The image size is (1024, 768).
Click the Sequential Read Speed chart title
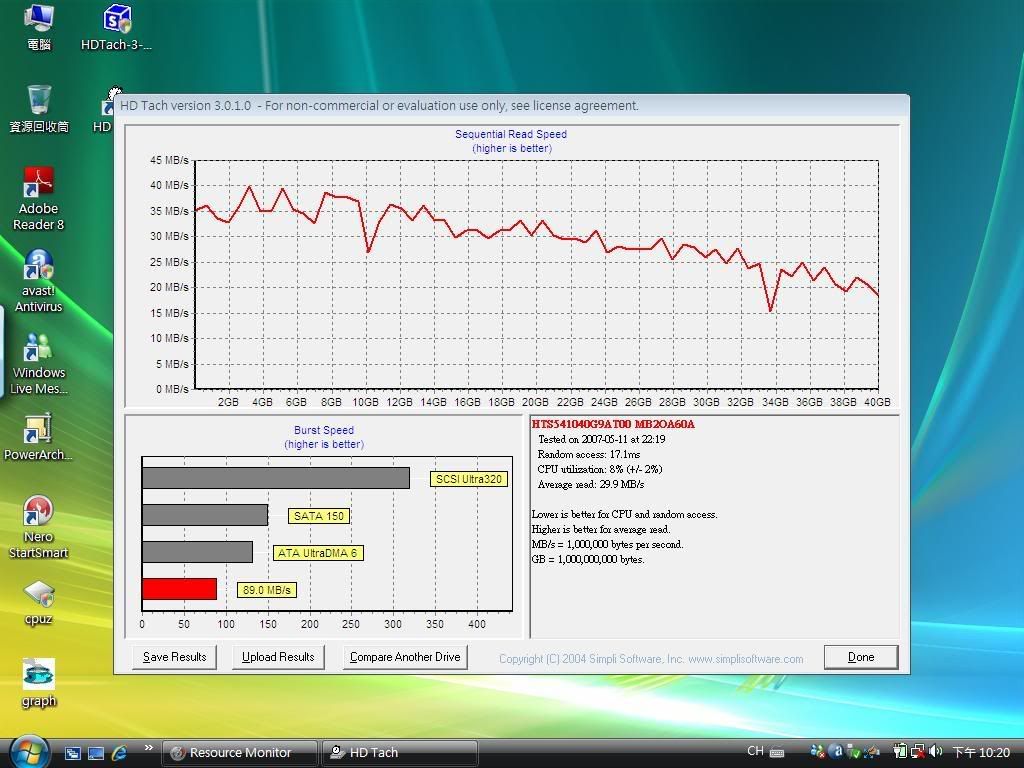(511, 134)
